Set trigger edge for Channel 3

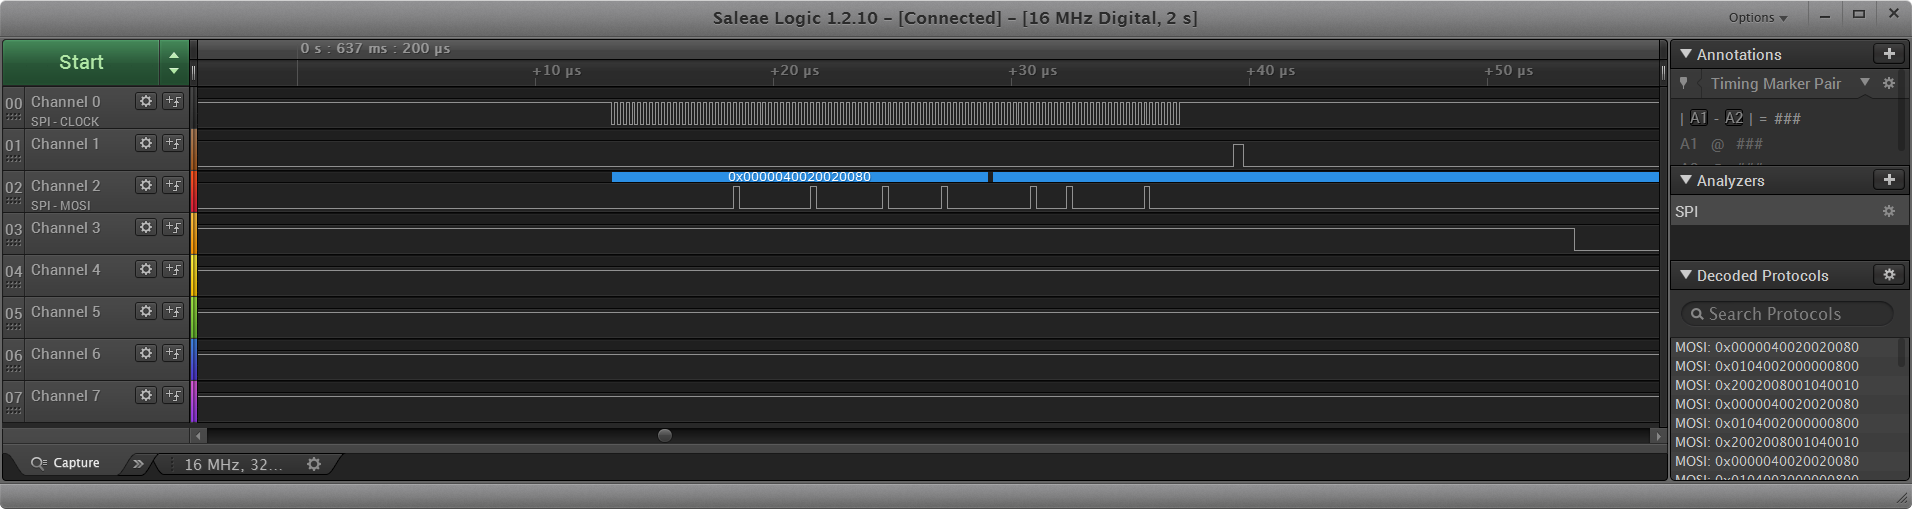tap(173, 227)
